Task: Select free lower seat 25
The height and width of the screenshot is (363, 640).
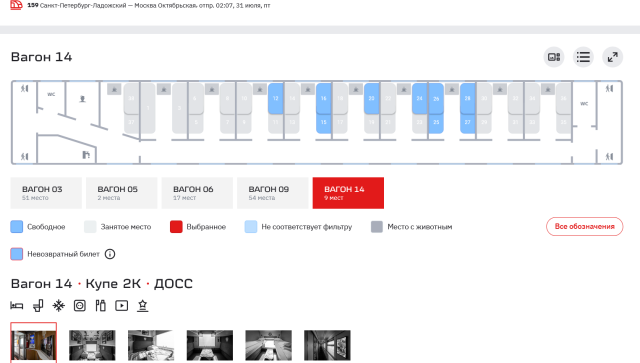Action: click(x=436, y=123)
